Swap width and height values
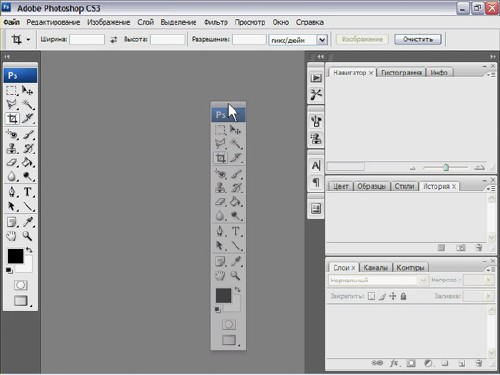 114,40
